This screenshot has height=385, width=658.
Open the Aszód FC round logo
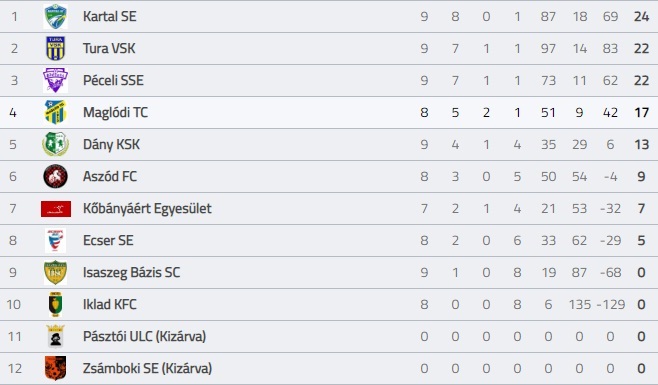coord(55,176)
